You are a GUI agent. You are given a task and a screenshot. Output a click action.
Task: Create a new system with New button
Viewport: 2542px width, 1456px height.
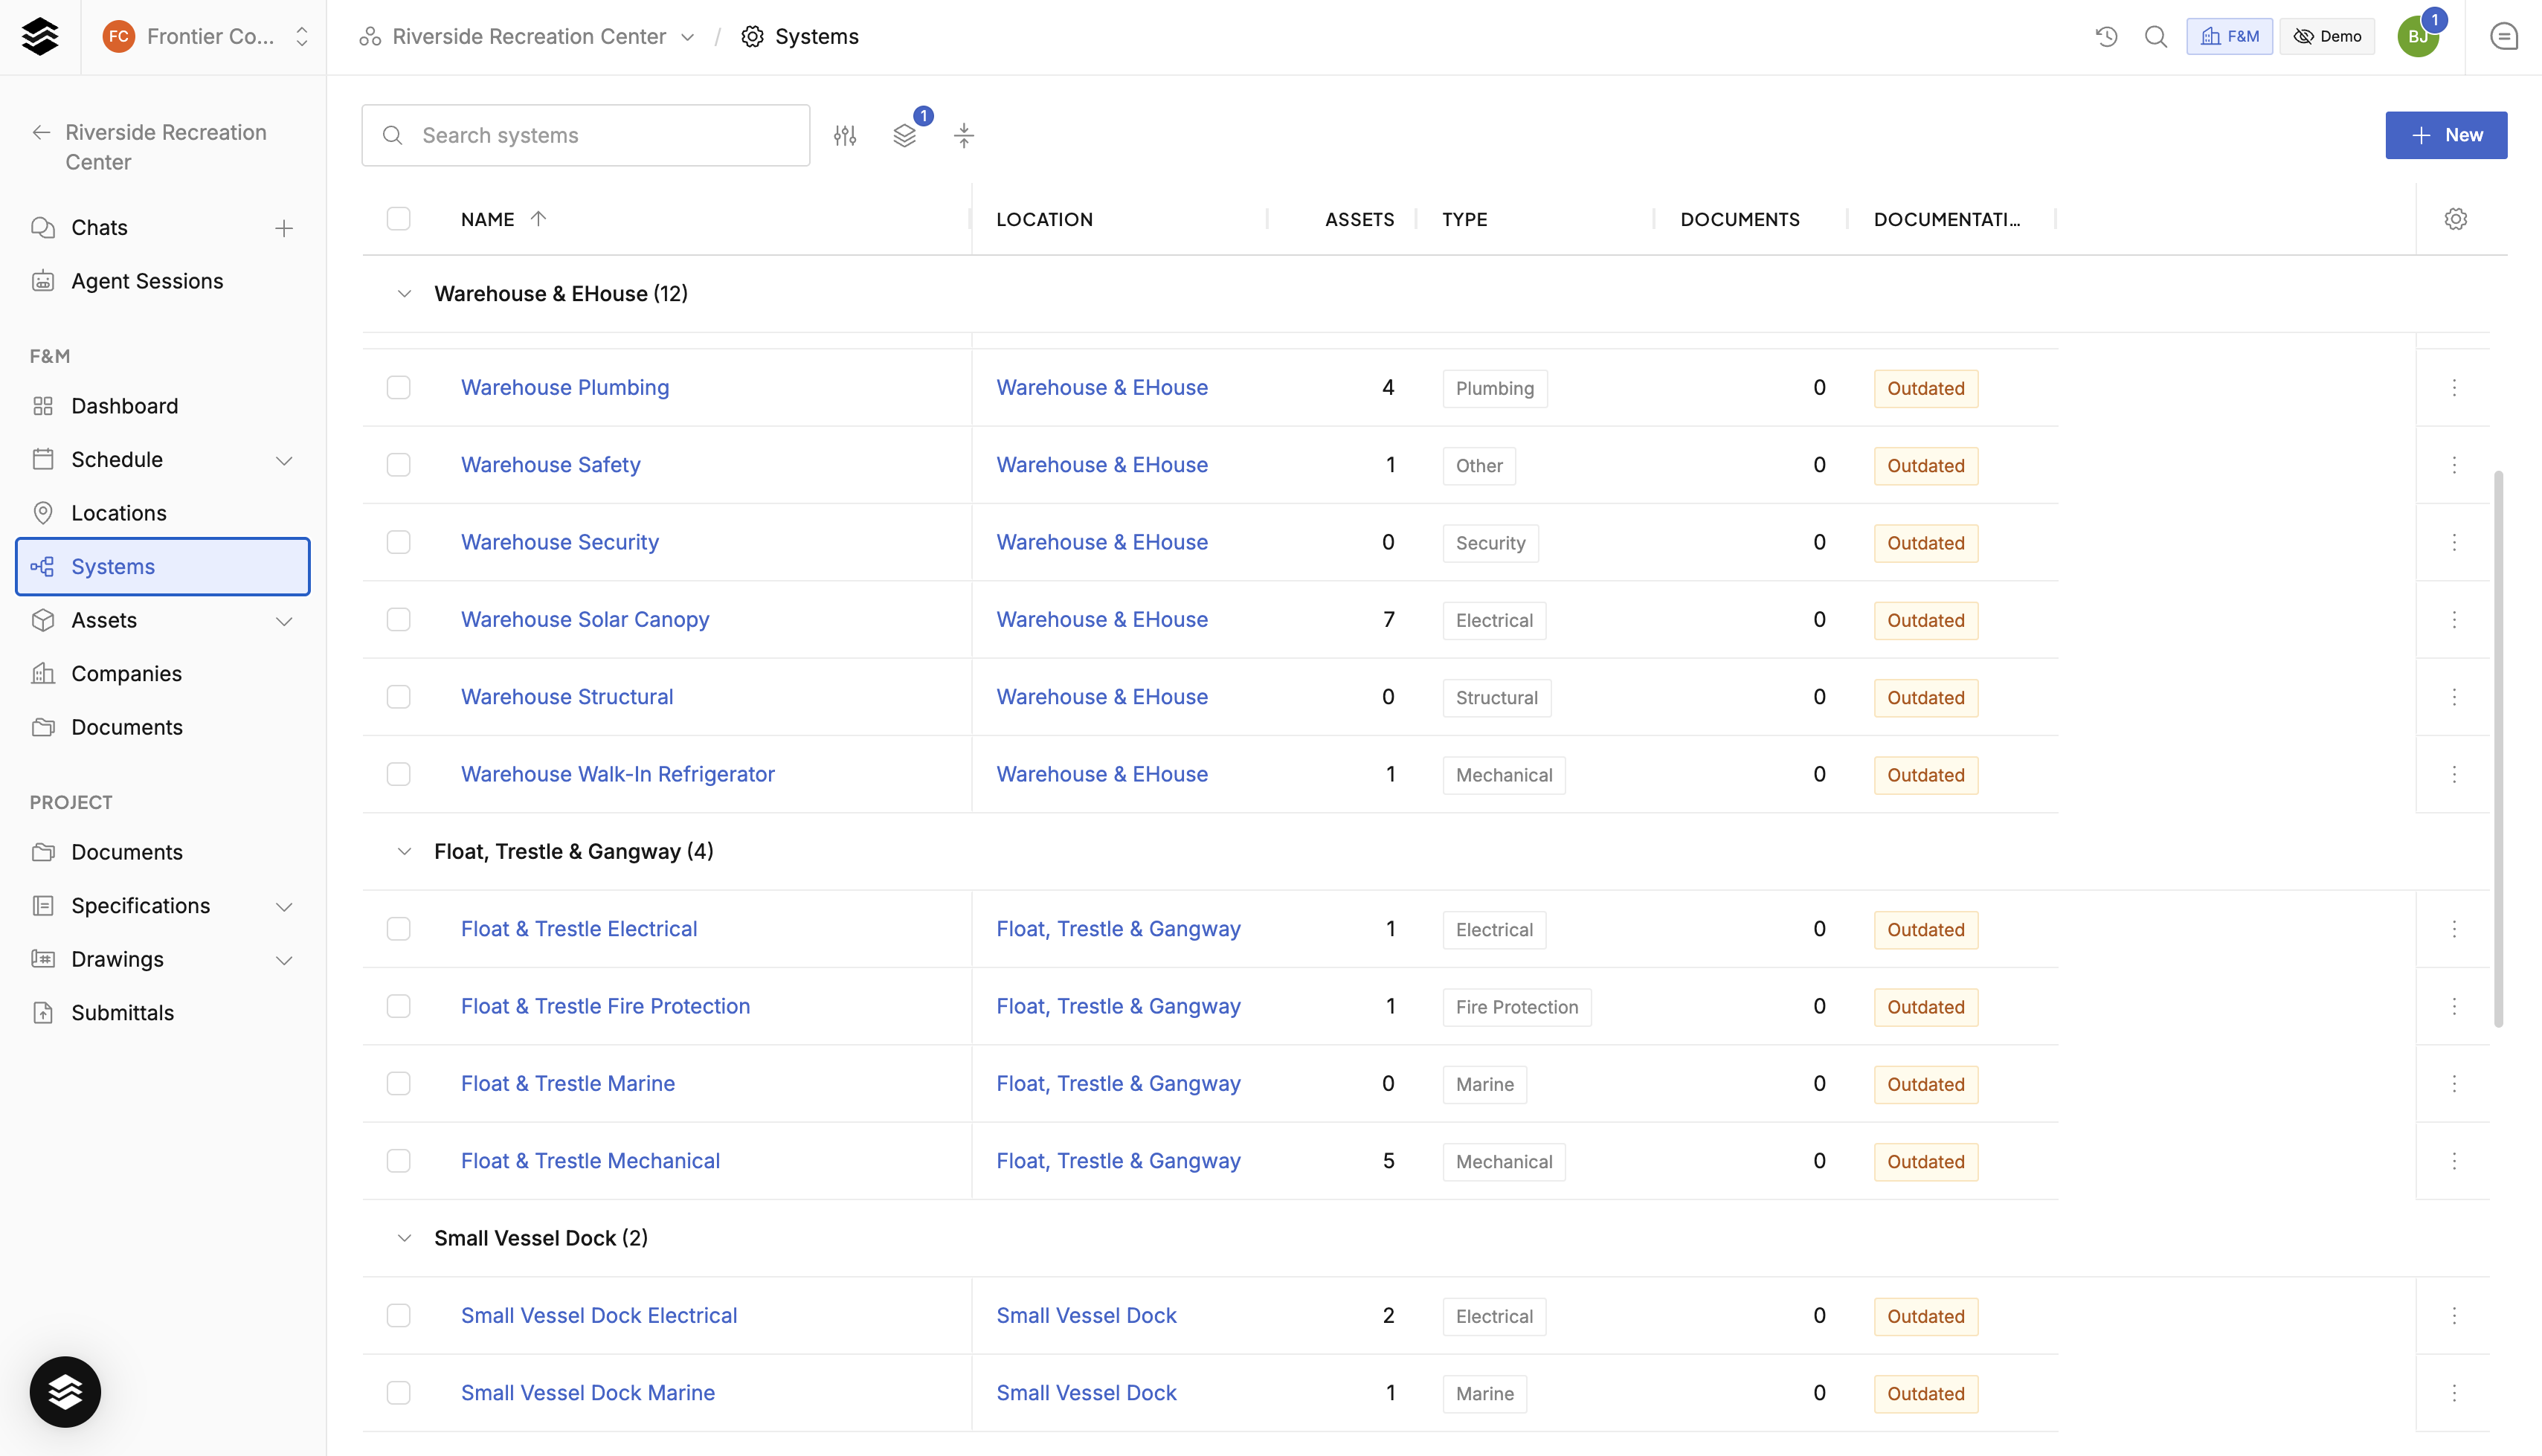2446,135
